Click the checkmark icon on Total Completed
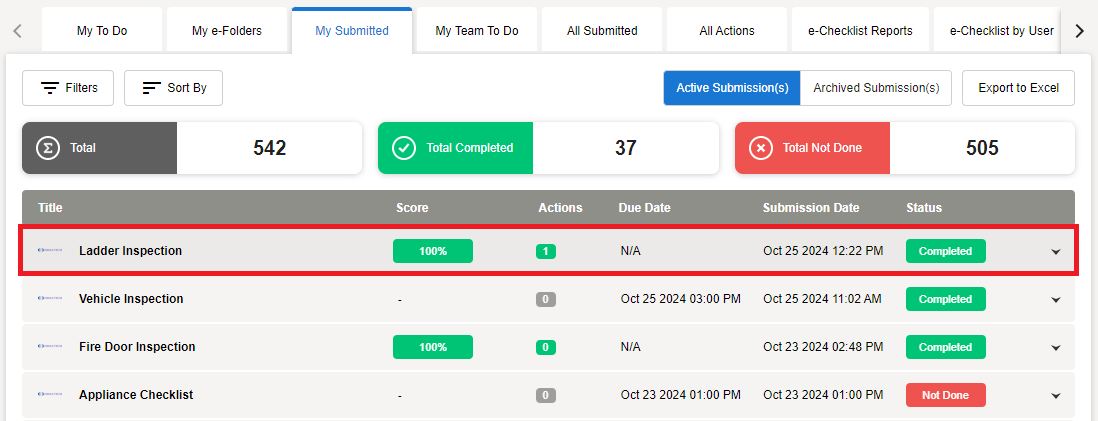 [404, 148]
